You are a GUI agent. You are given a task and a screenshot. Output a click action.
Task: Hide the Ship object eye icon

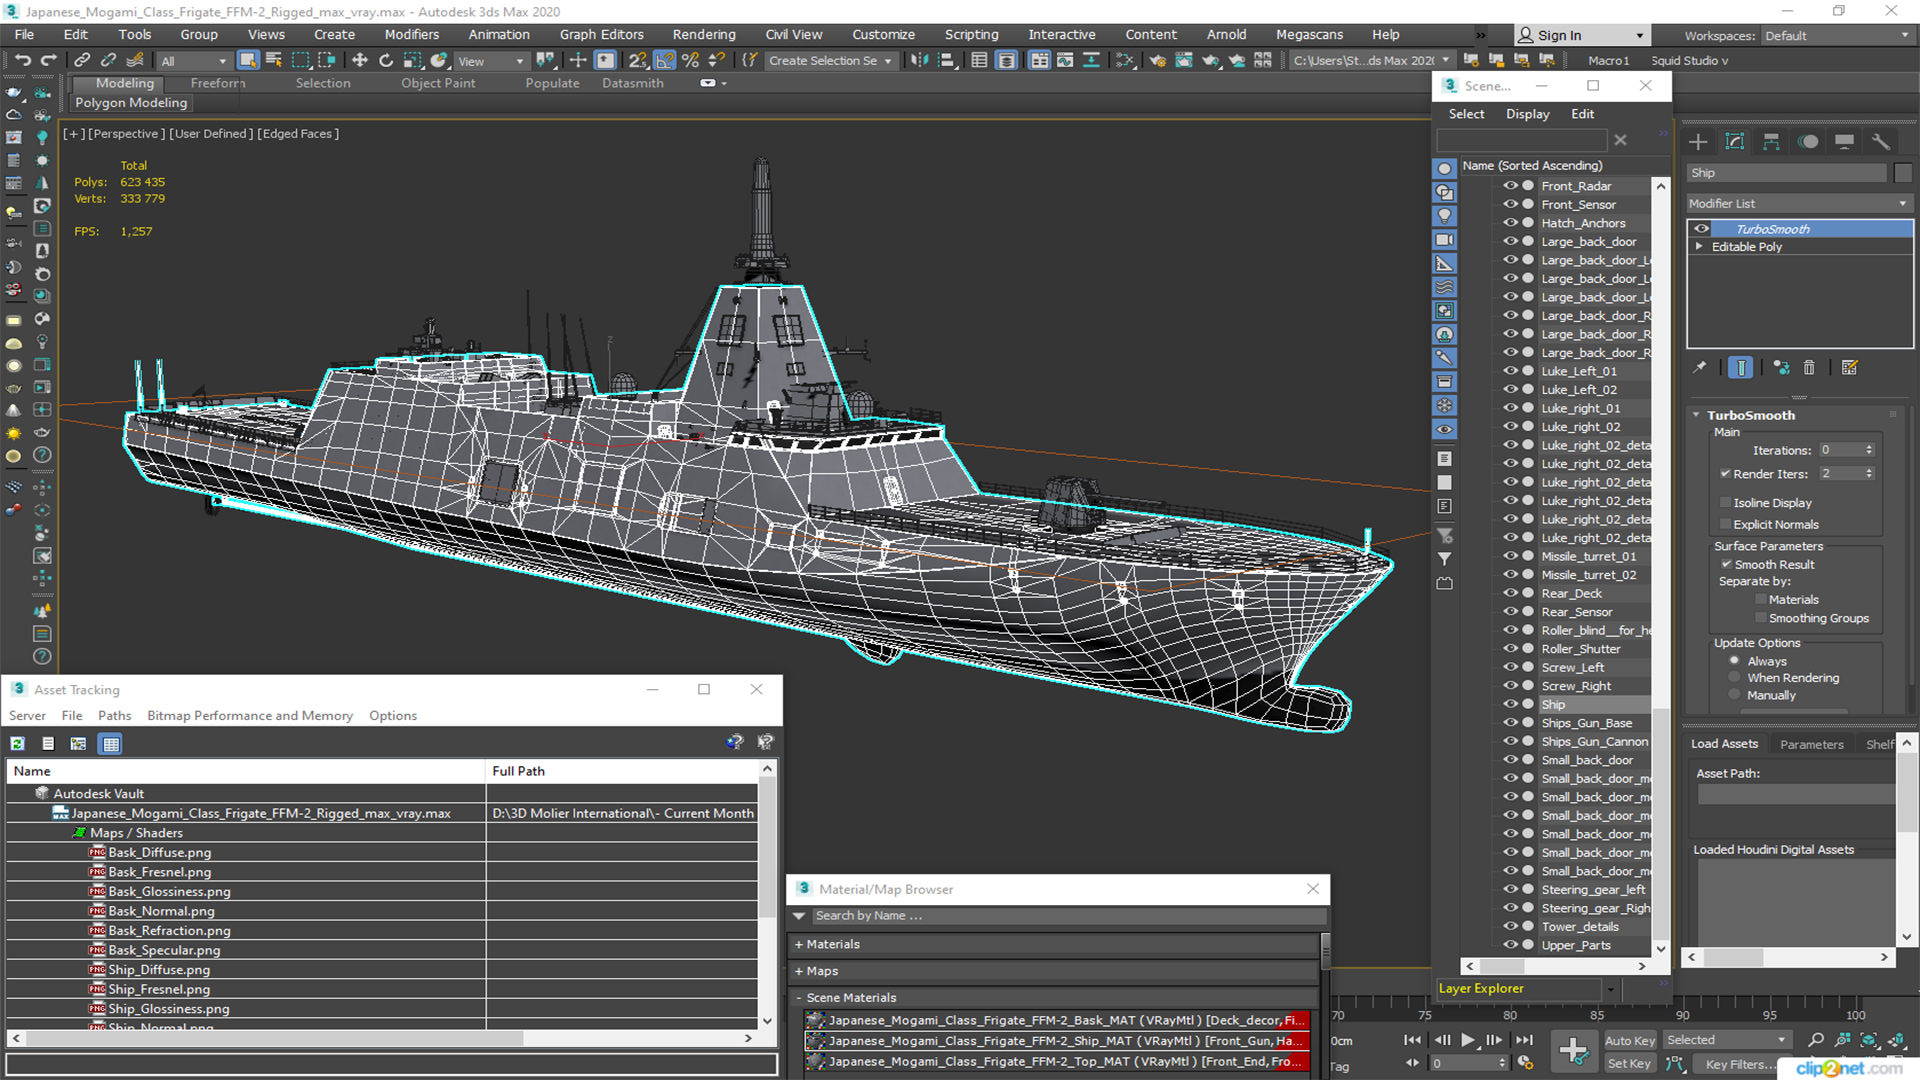[1511, 704]
